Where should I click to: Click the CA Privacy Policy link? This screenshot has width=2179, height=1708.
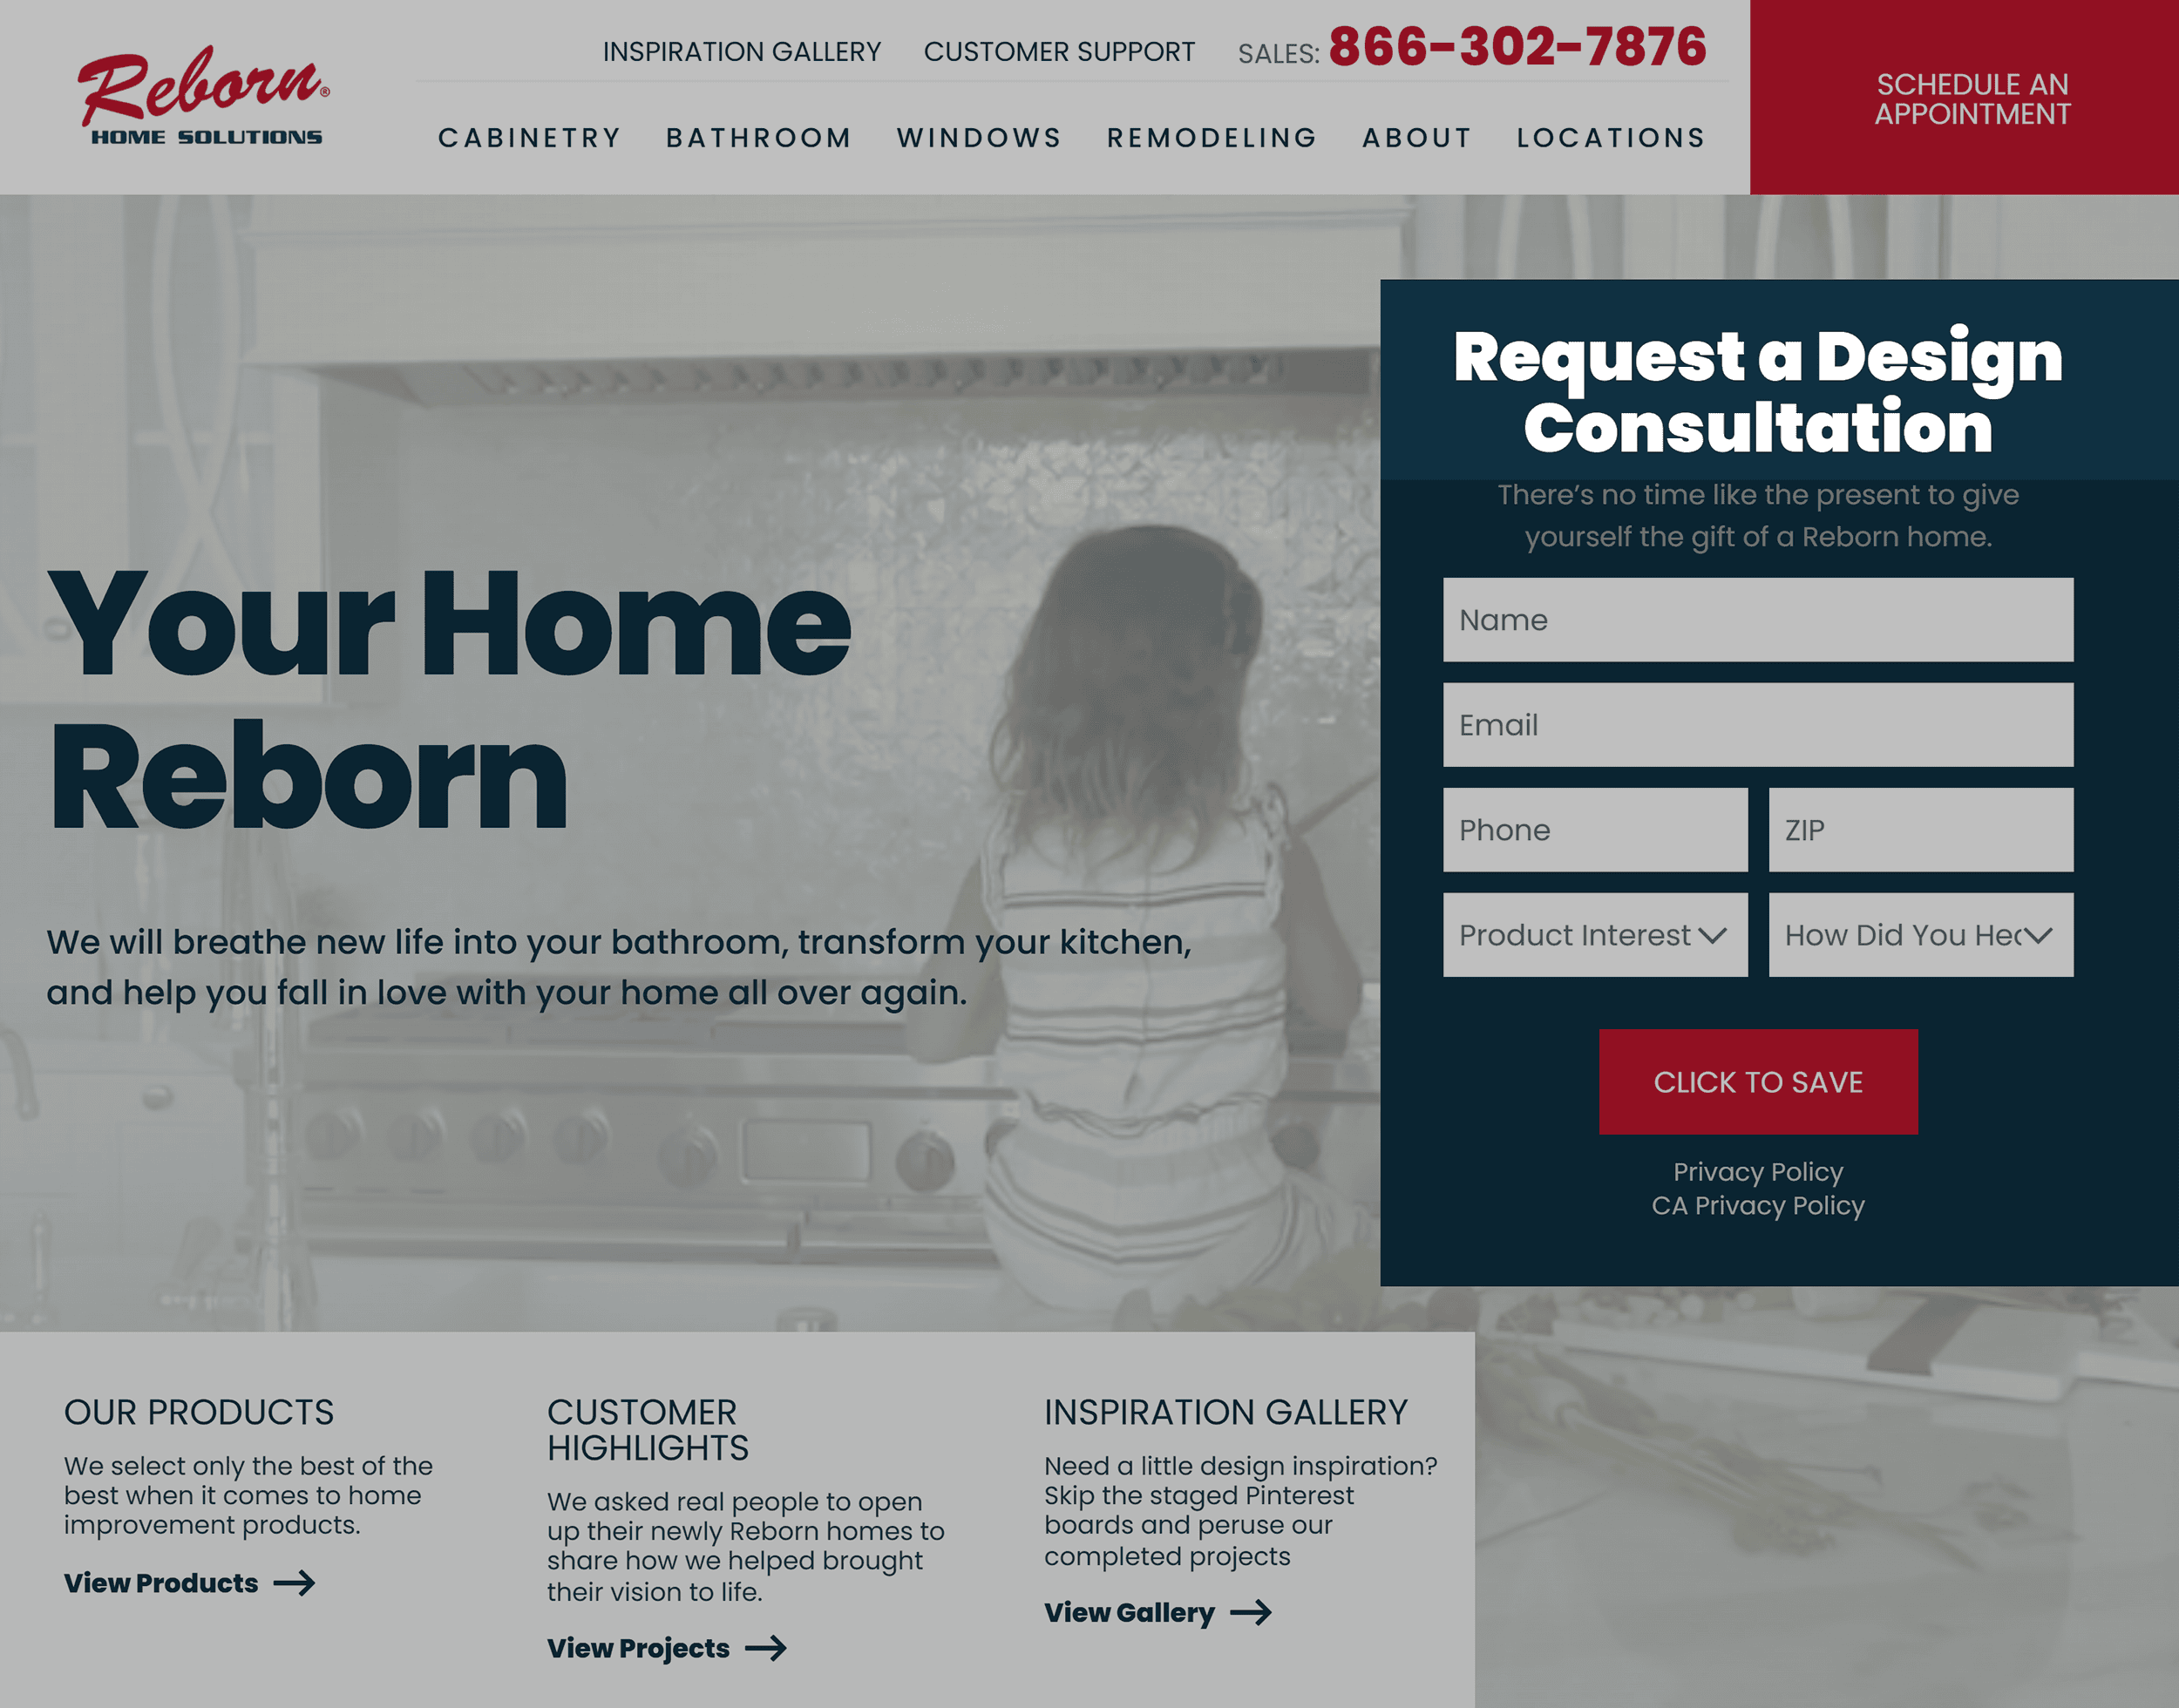1756,1204
